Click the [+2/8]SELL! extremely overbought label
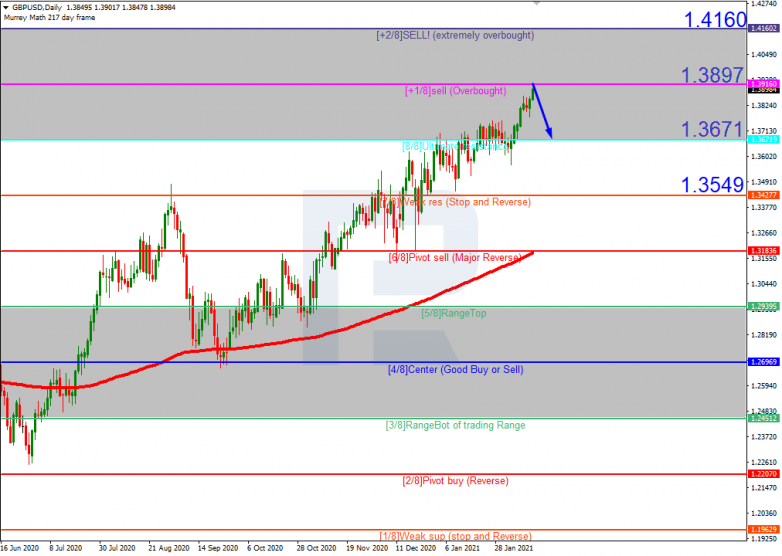Screen dimensions: 782x556 pos(455,35)
